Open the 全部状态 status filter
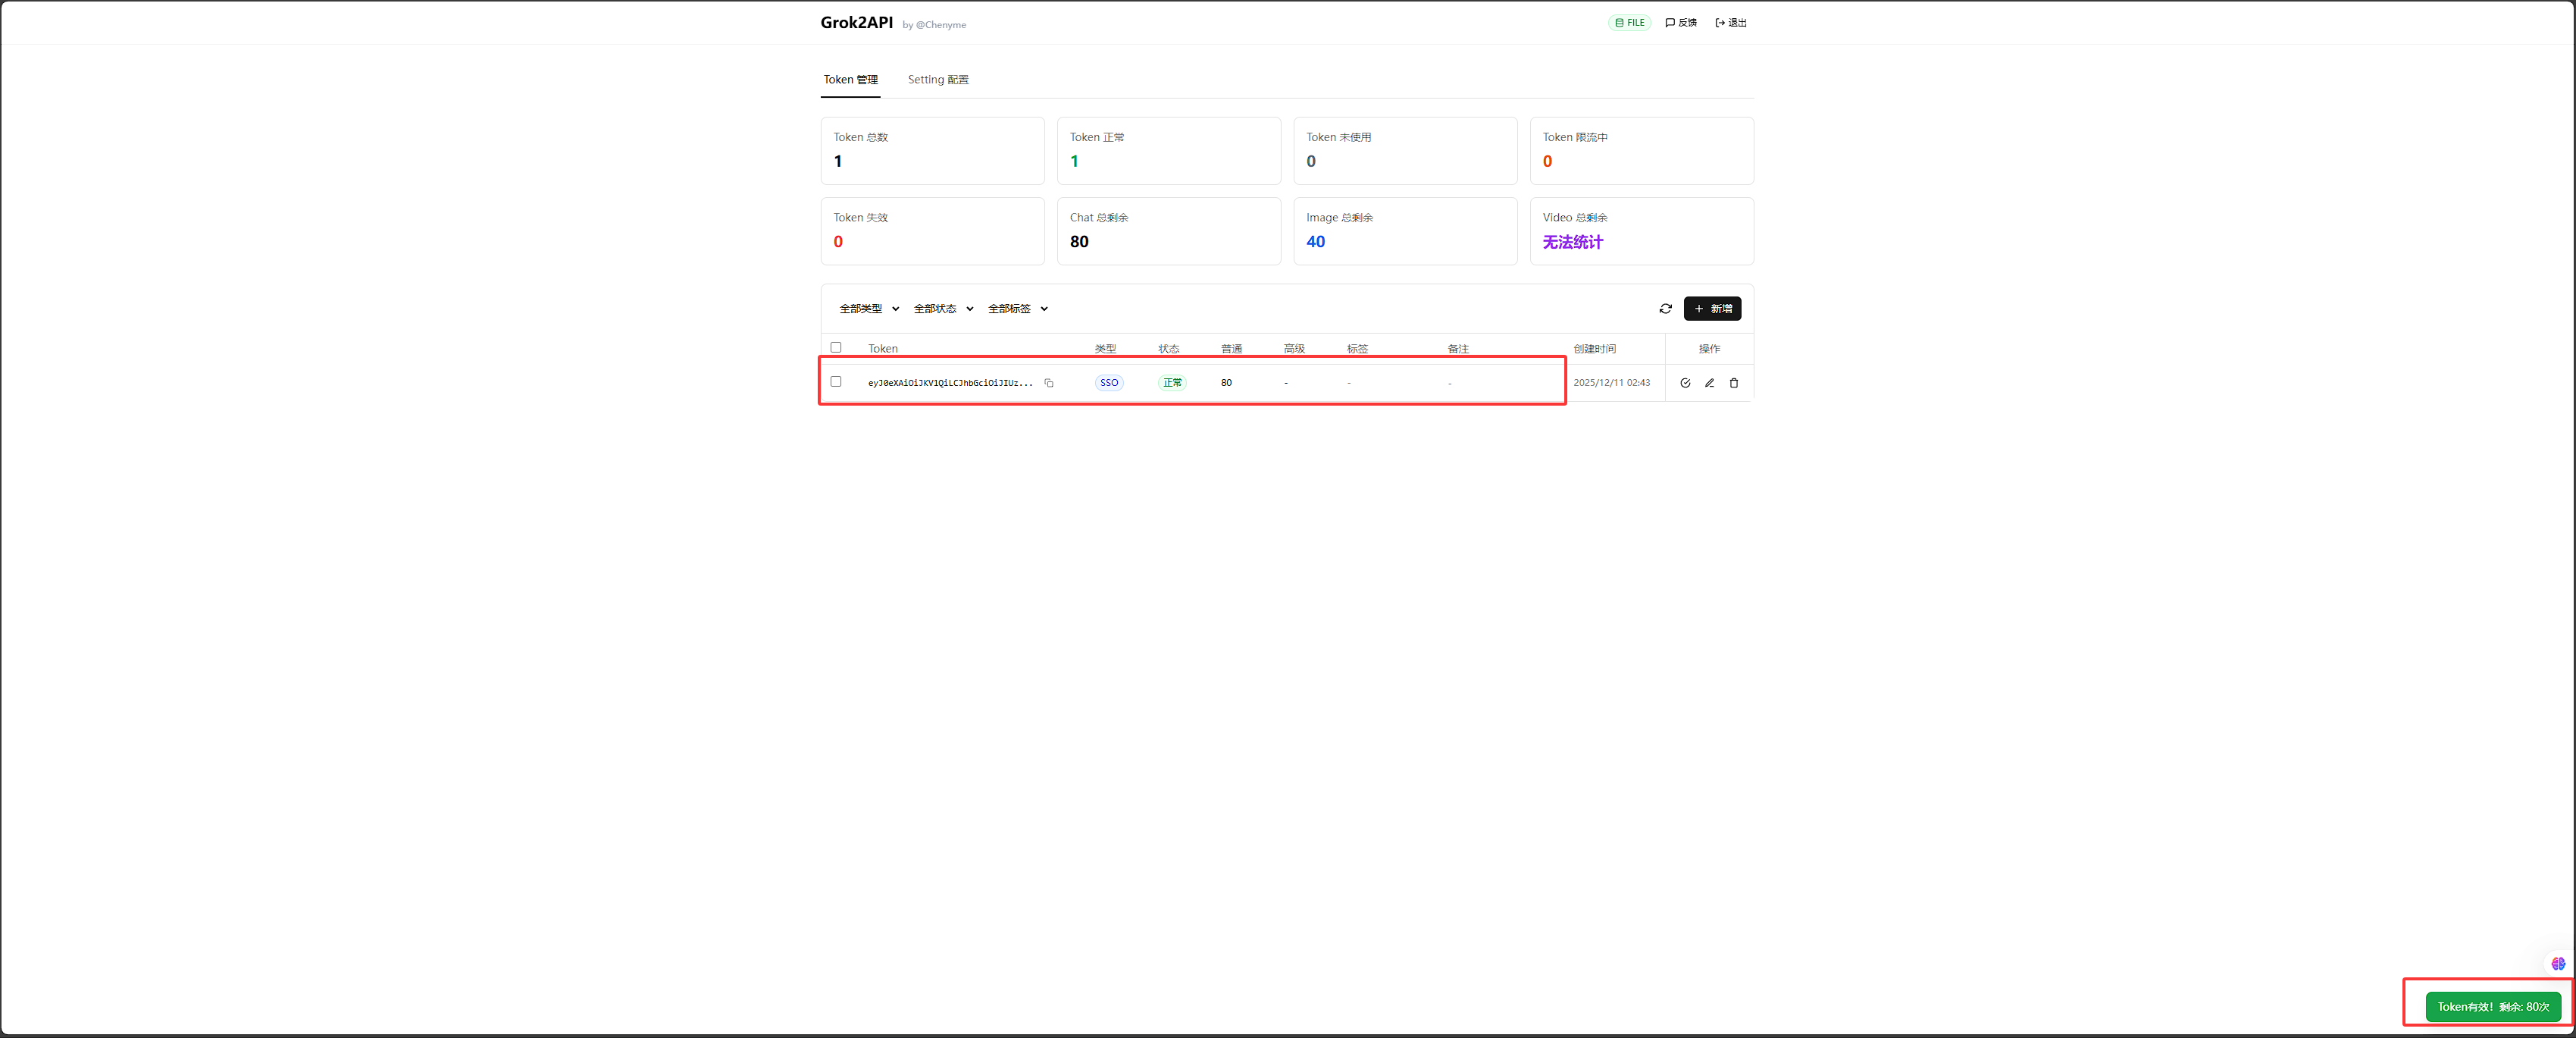 [943, 309]
